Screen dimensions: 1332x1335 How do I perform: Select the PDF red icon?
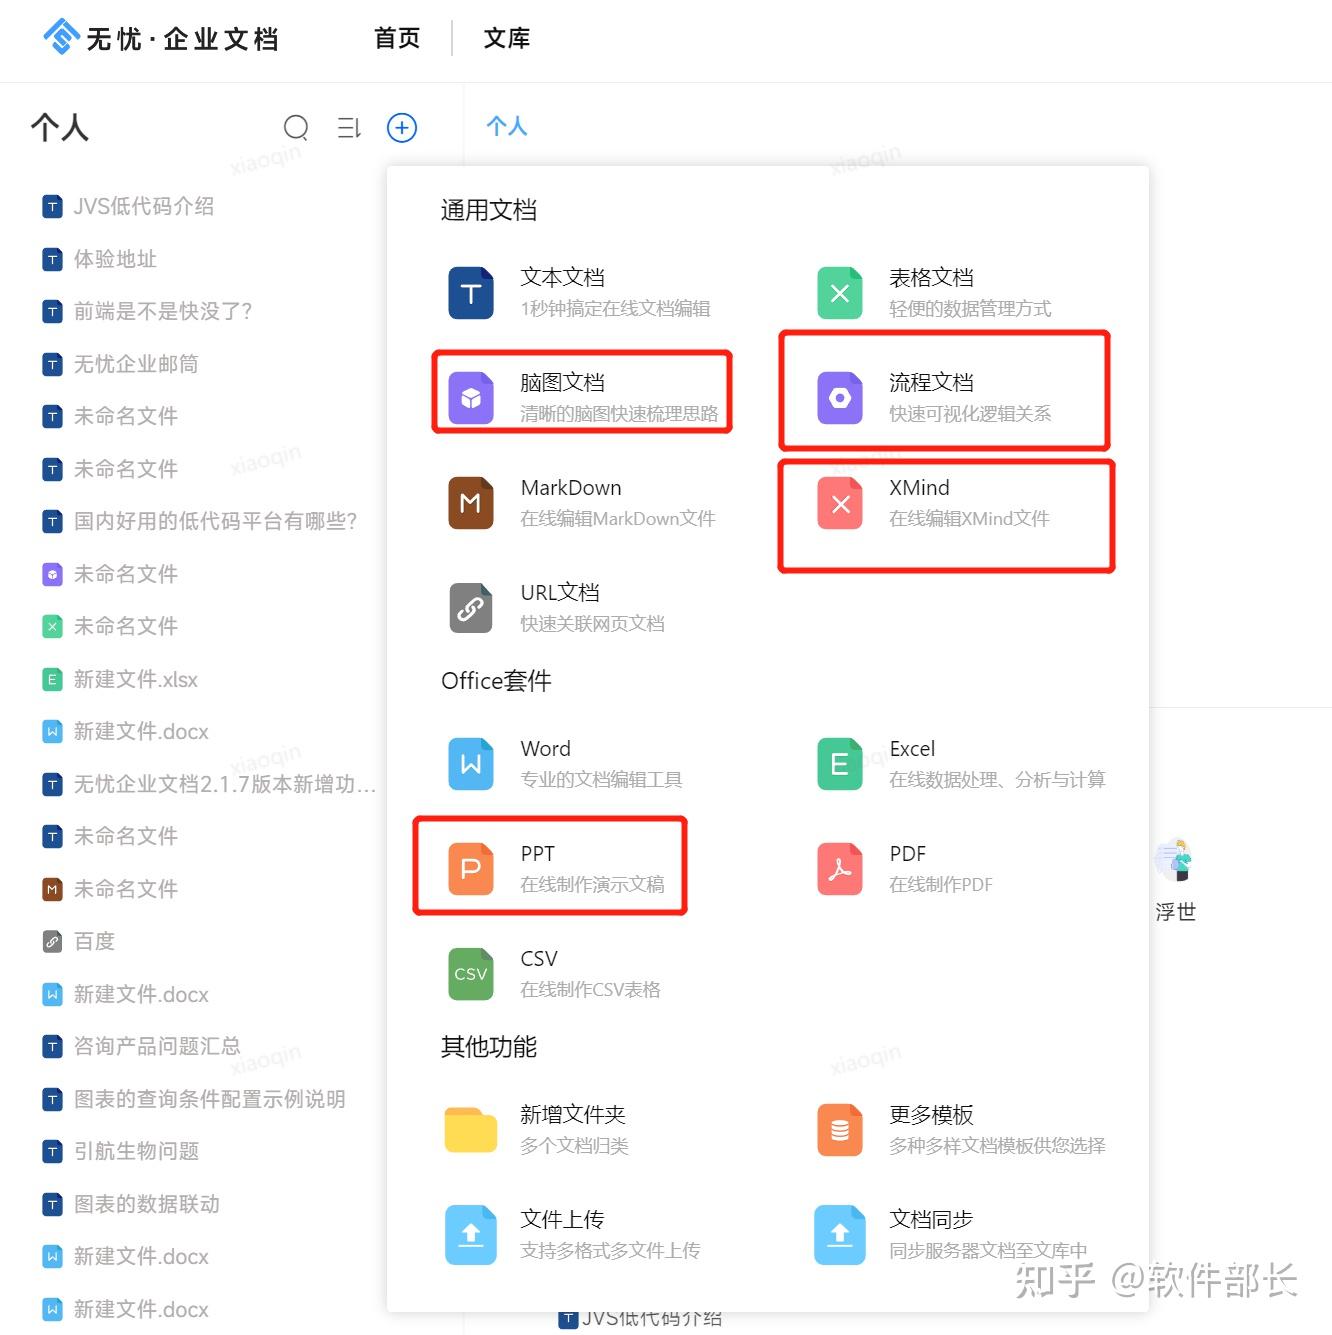point(840,869)
